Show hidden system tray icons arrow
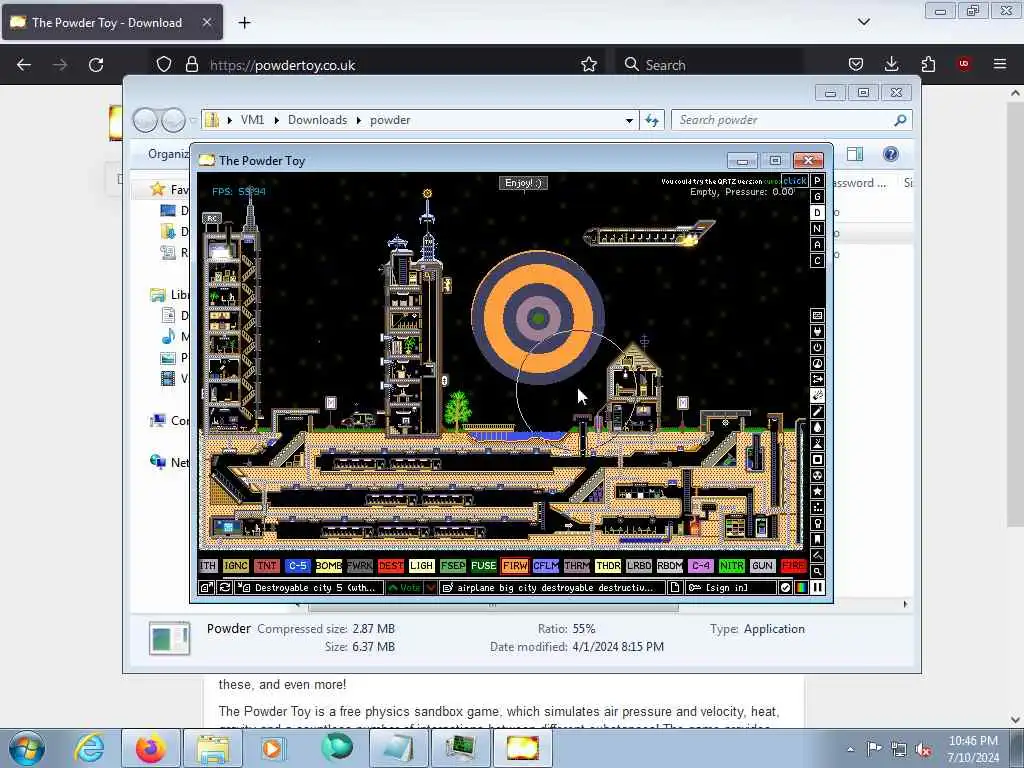1024x768 pixels. [x=850, y=749]
